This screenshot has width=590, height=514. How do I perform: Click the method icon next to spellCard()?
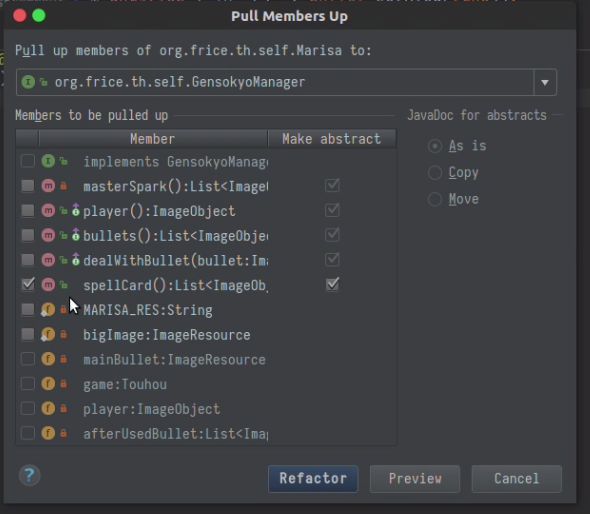(48, 285)
